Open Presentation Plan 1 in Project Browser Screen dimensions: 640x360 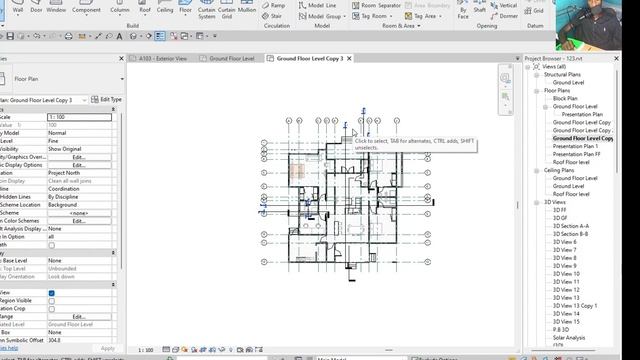point(575,146)
